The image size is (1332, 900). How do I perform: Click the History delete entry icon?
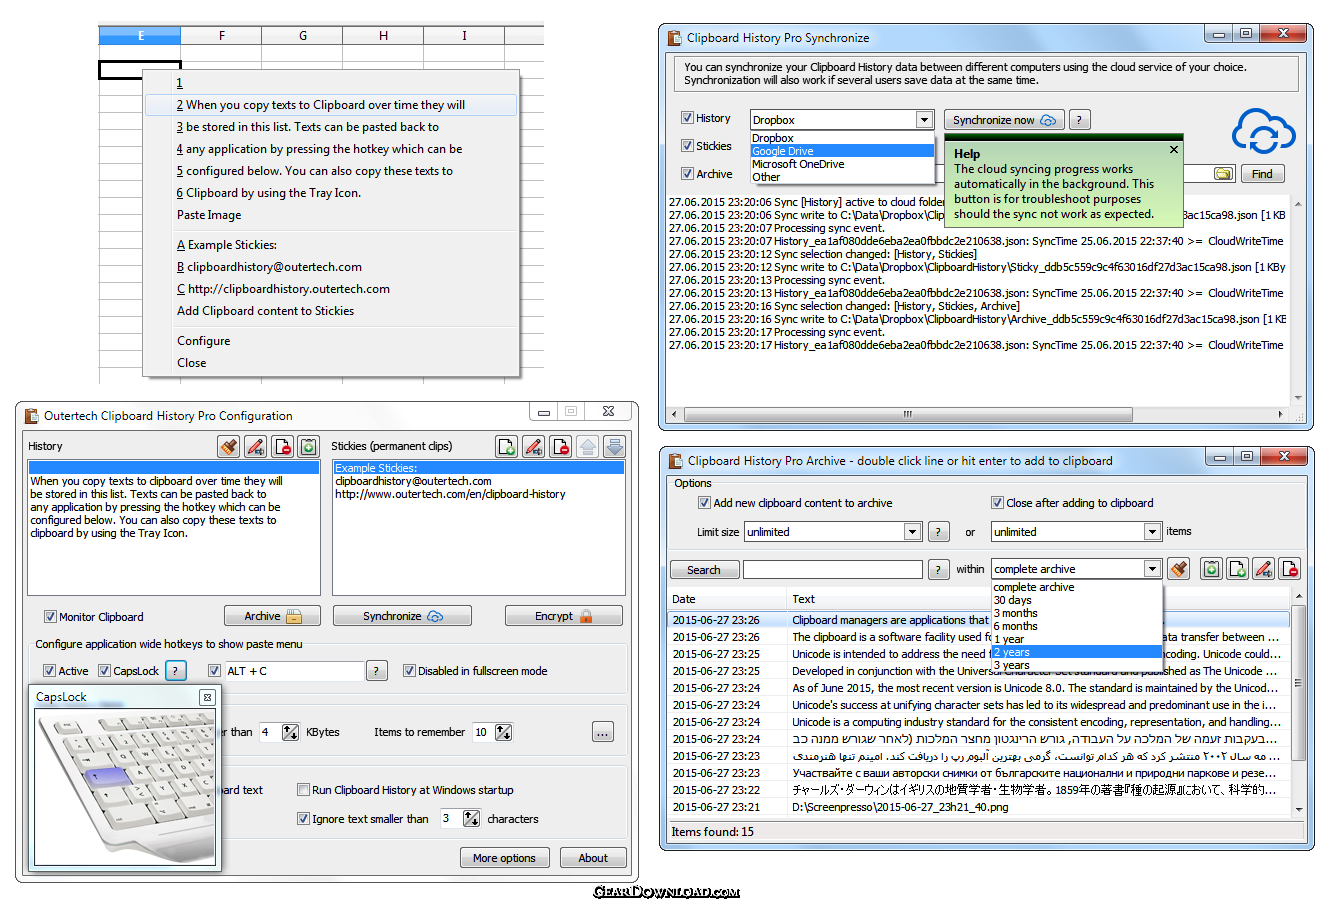pyautogui.click(x=282, y=446)
